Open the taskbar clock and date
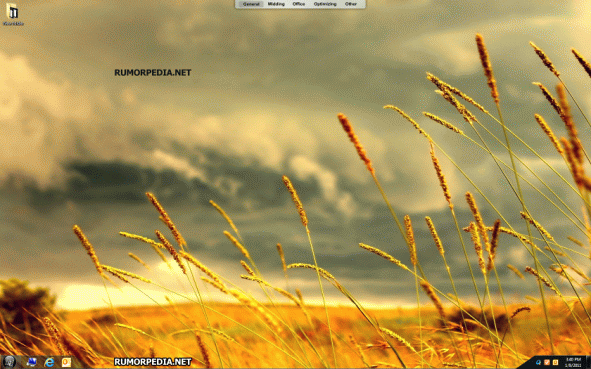This screenshot has width=591, height=369. [x=573, y=363]
